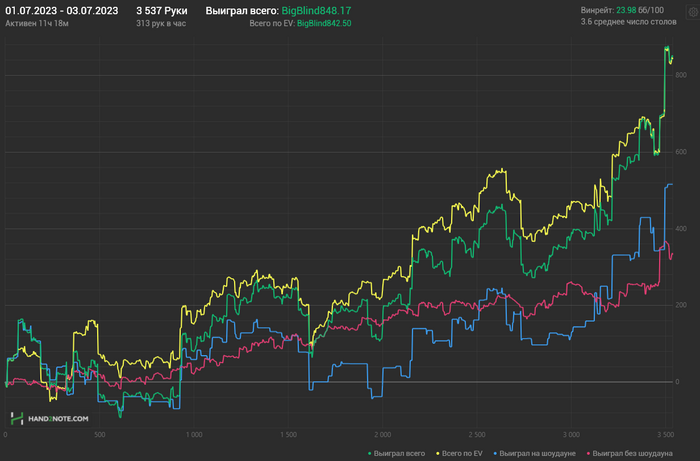Click green dot beside 'Выиграл всего'

tap(371, 453)
